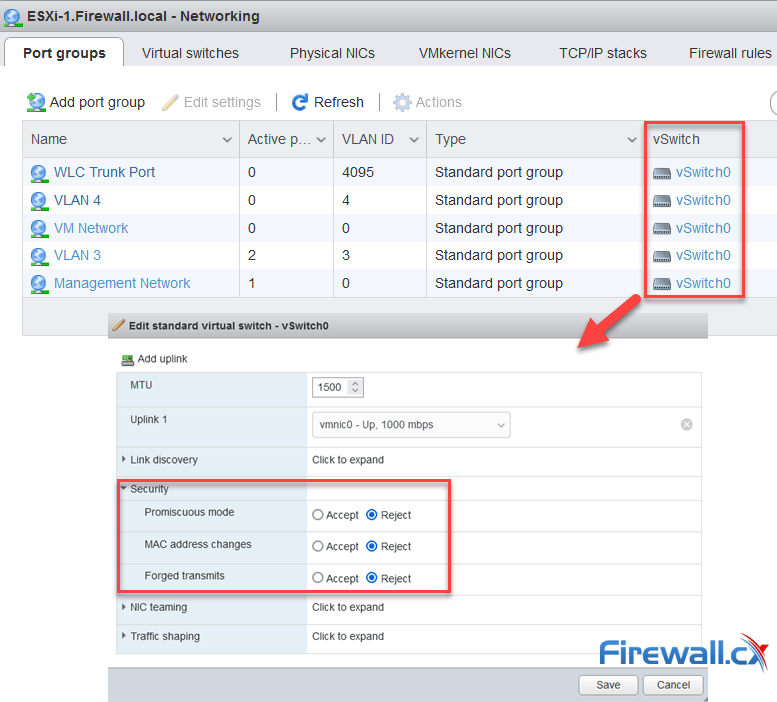Click the Add uplink network card icon

127,360
